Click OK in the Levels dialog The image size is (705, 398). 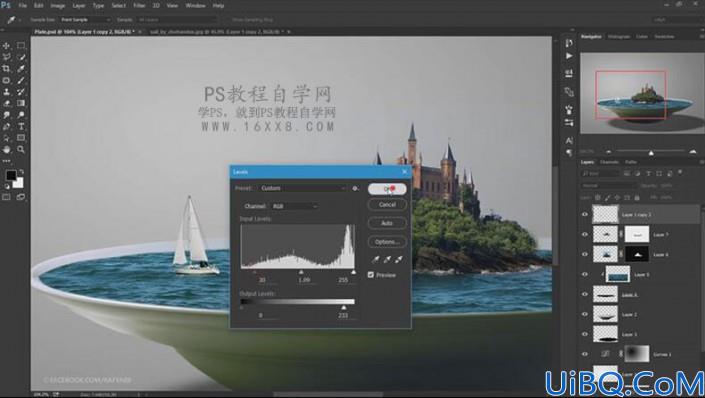[387, 189]
